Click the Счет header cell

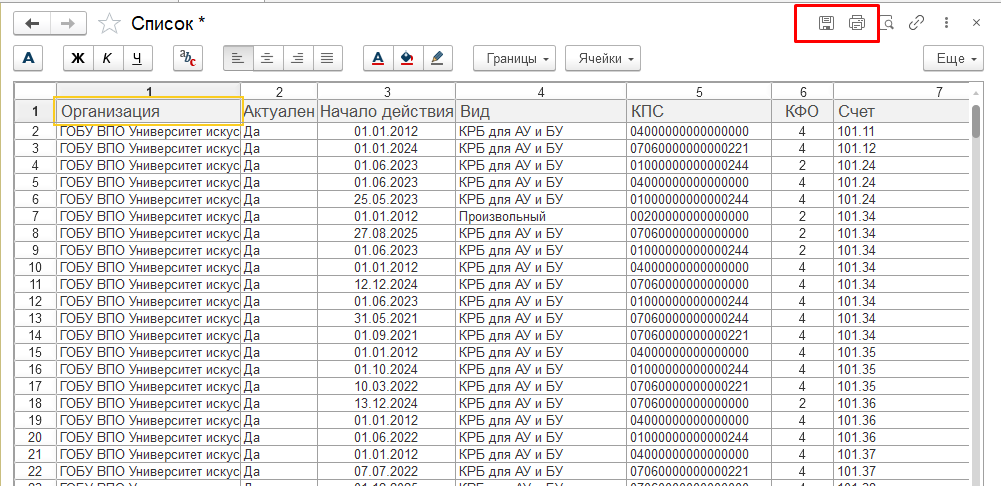pyautogui.click(x=901, y=112)
